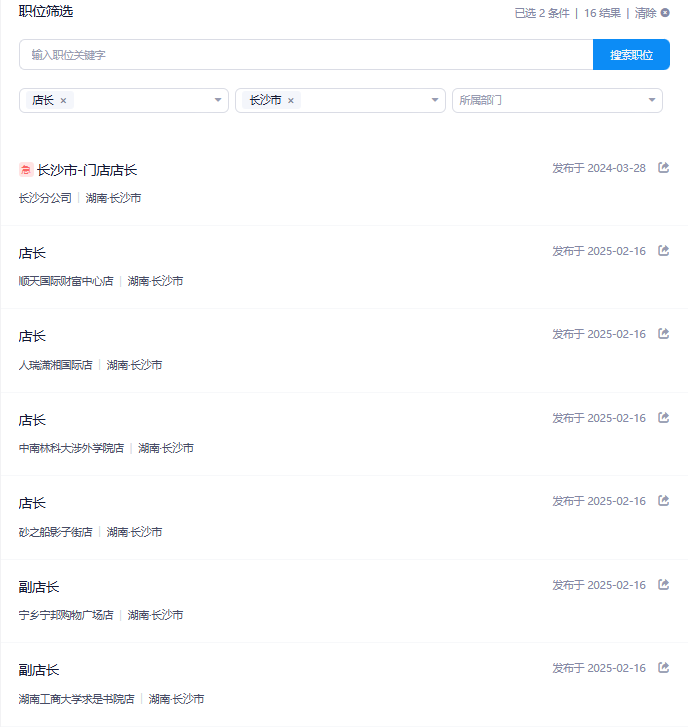
Task: Click publish date of 宁乡宁邦购物广场店 job
Action: (x=599, y=585)
